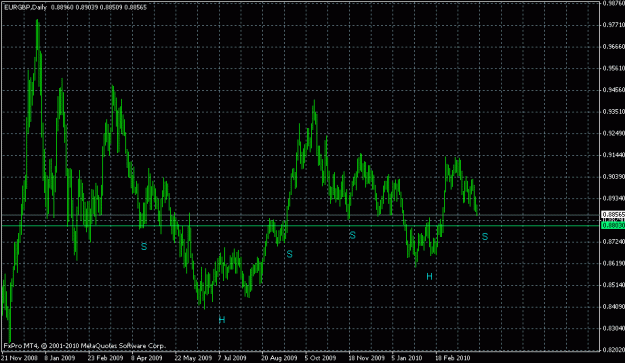The image size is (625, 363).
Task: Click the 0.90390 price scale label
Action: [614, 177]
